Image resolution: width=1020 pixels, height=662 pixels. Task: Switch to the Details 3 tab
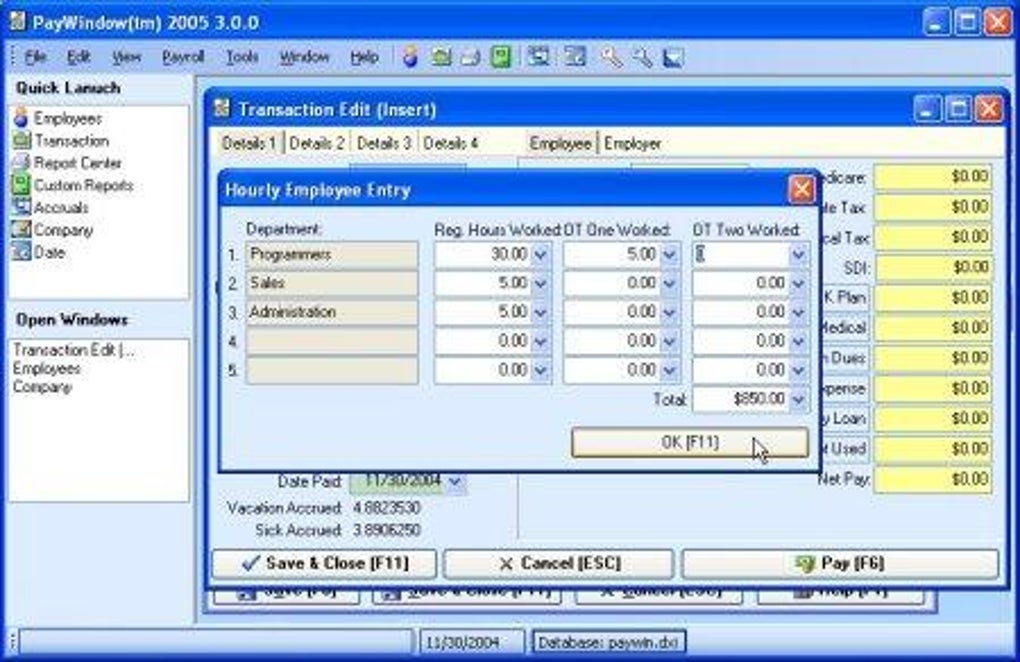coord(384,143)
